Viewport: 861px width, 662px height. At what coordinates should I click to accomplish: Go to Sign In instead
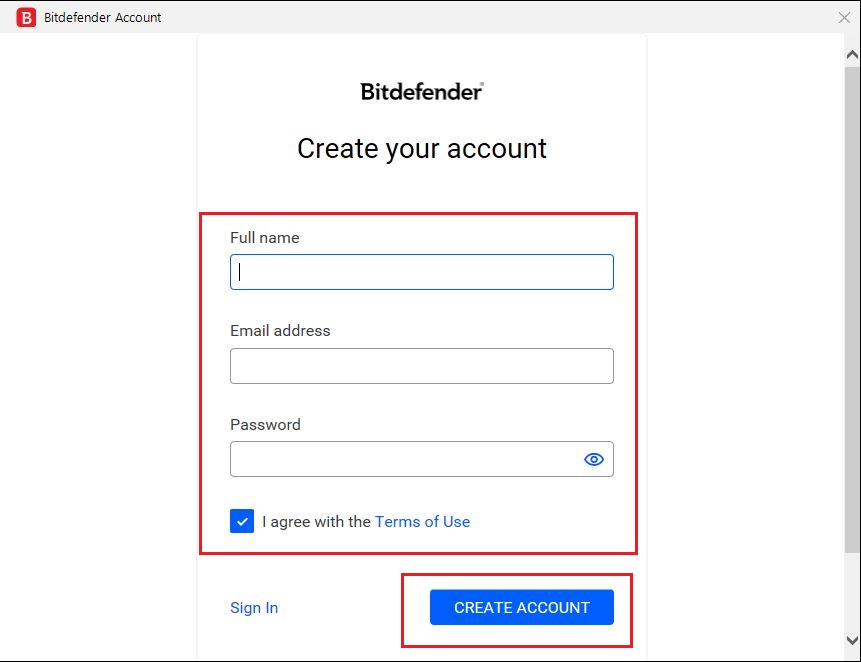pyautogui.click(x=254, y=608)
